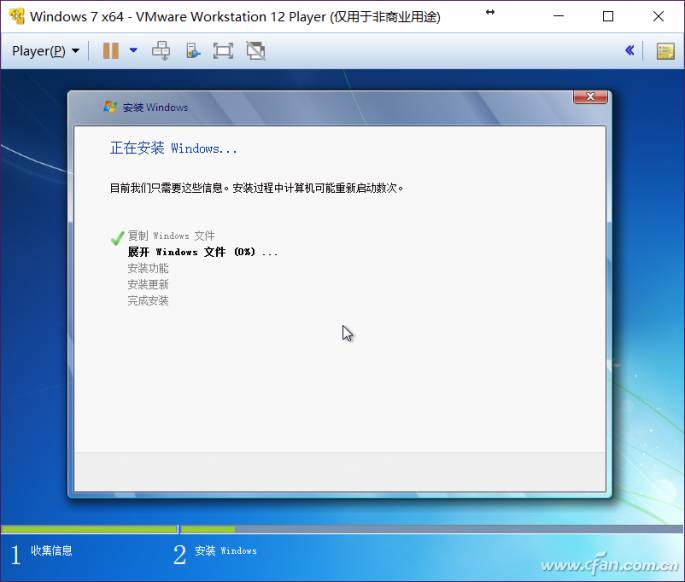This screenshot has height=582, width=685.
Task: Enter full screen mode
Action: tap(223, 51)
